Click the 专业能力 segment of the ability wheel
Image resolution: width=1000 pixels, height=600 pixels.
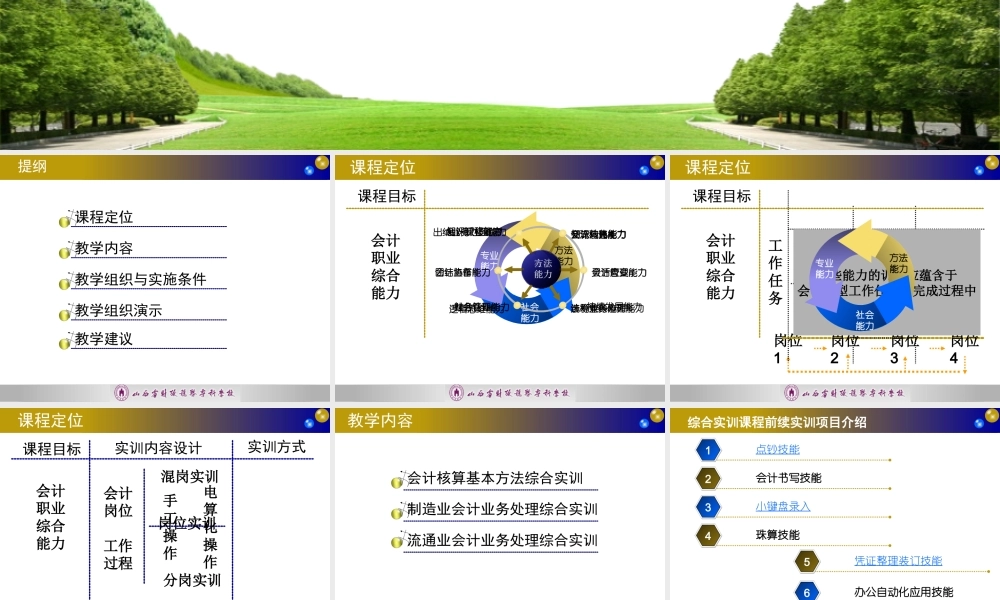489,260
